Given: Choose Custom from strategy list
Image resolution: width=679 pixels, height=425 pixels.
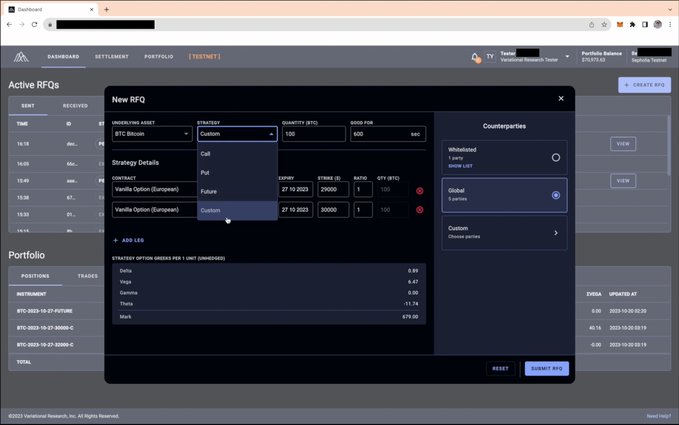Looking at the screenshot, I should pyautogui.click(x=237, y=211).
